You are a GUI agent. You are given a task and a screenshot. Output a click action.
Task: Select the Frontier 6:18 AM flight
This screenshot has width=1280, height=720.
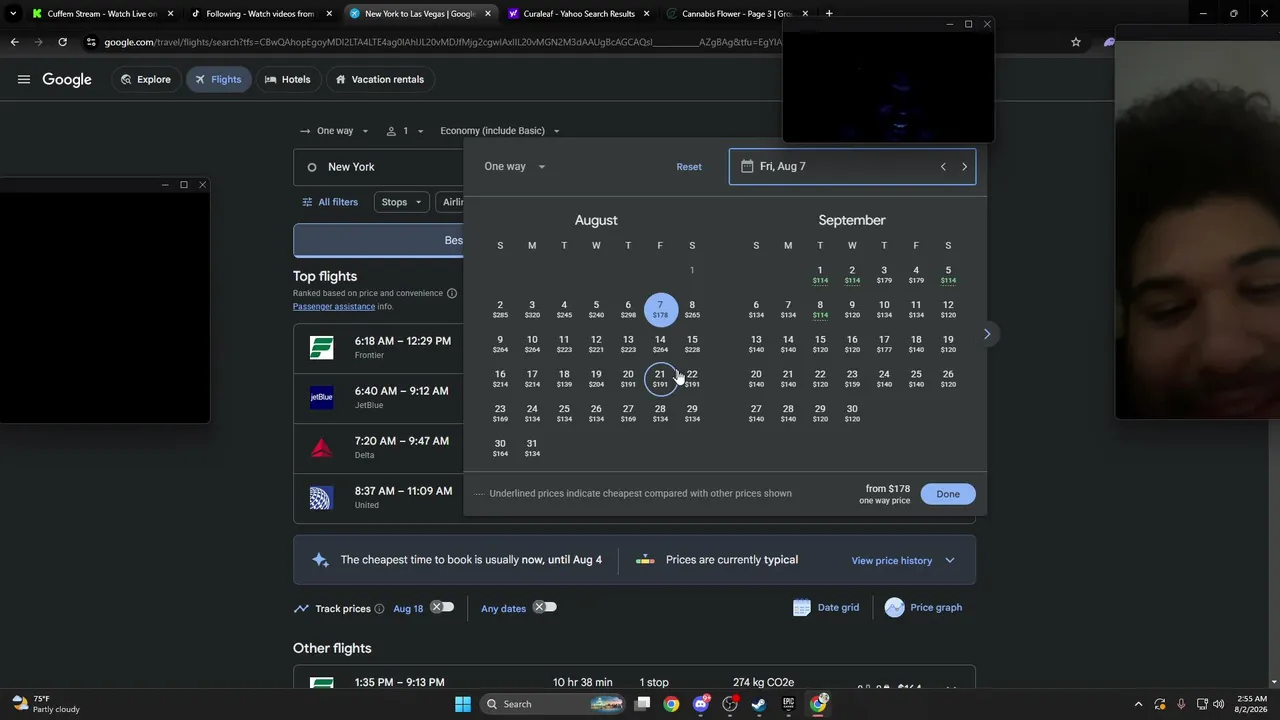(x=378, y=348)
